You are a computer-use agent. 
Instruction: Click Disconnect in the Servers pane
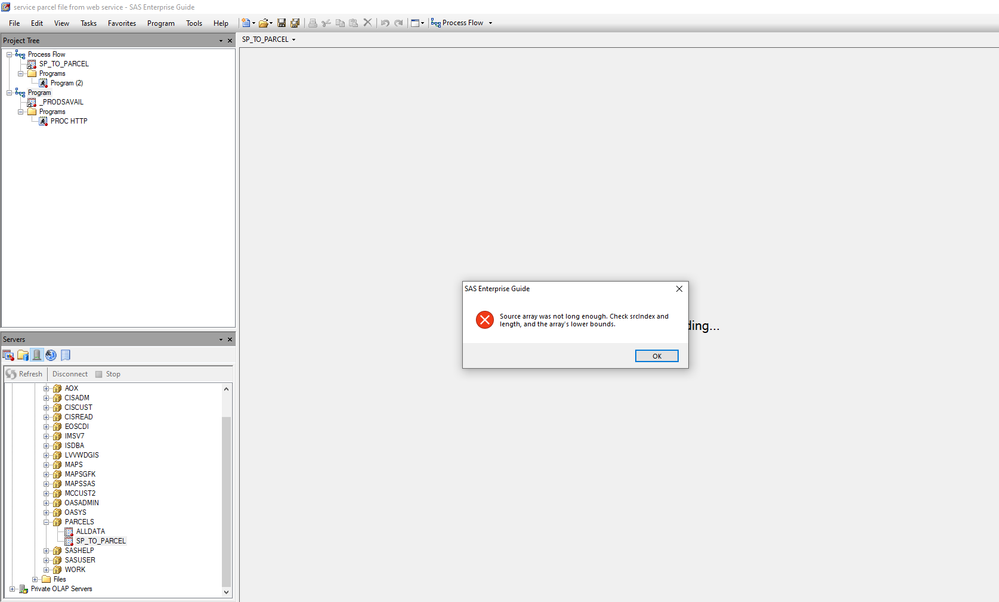click(69, 373)
